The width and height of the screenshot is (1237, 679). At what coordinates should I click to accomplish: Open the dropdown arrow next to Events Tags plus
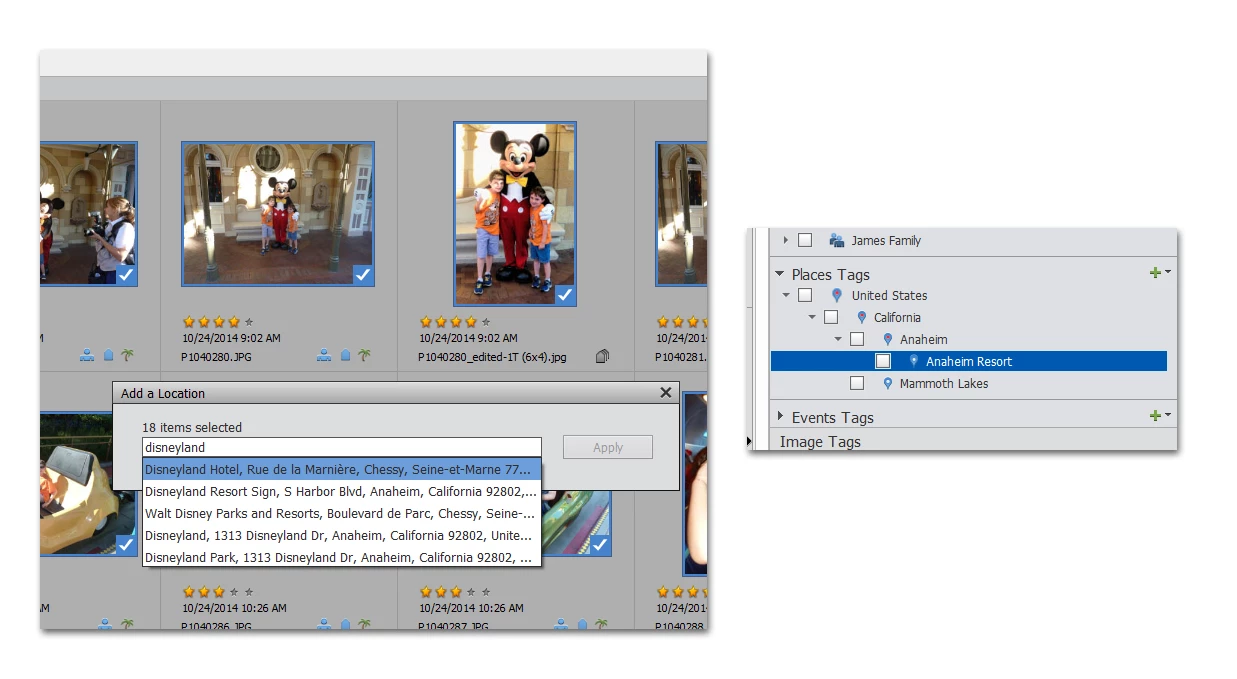coord(1167,415)
